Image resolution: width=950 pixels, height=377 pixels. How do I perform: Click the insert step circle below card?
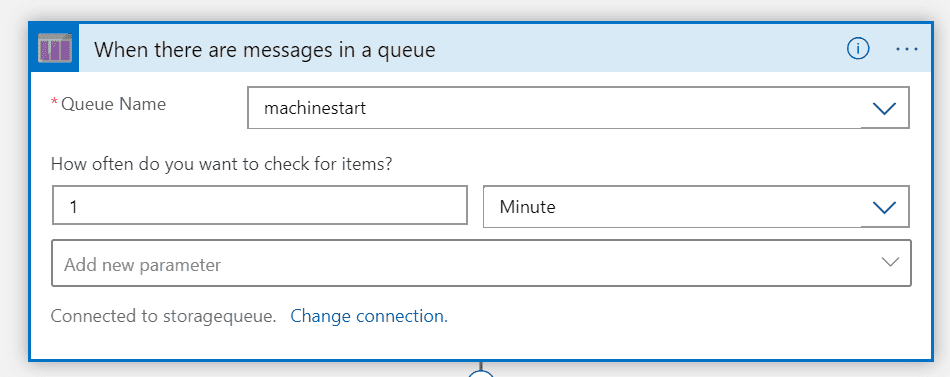click(483, 374)
